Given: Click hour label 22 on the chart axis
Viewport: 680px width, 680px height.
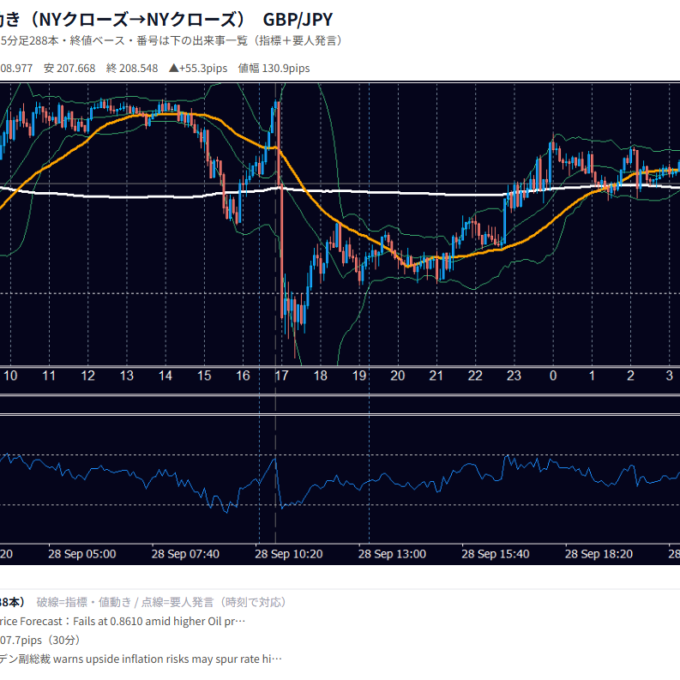Looking at the screenshot, I should click(475, 376).
